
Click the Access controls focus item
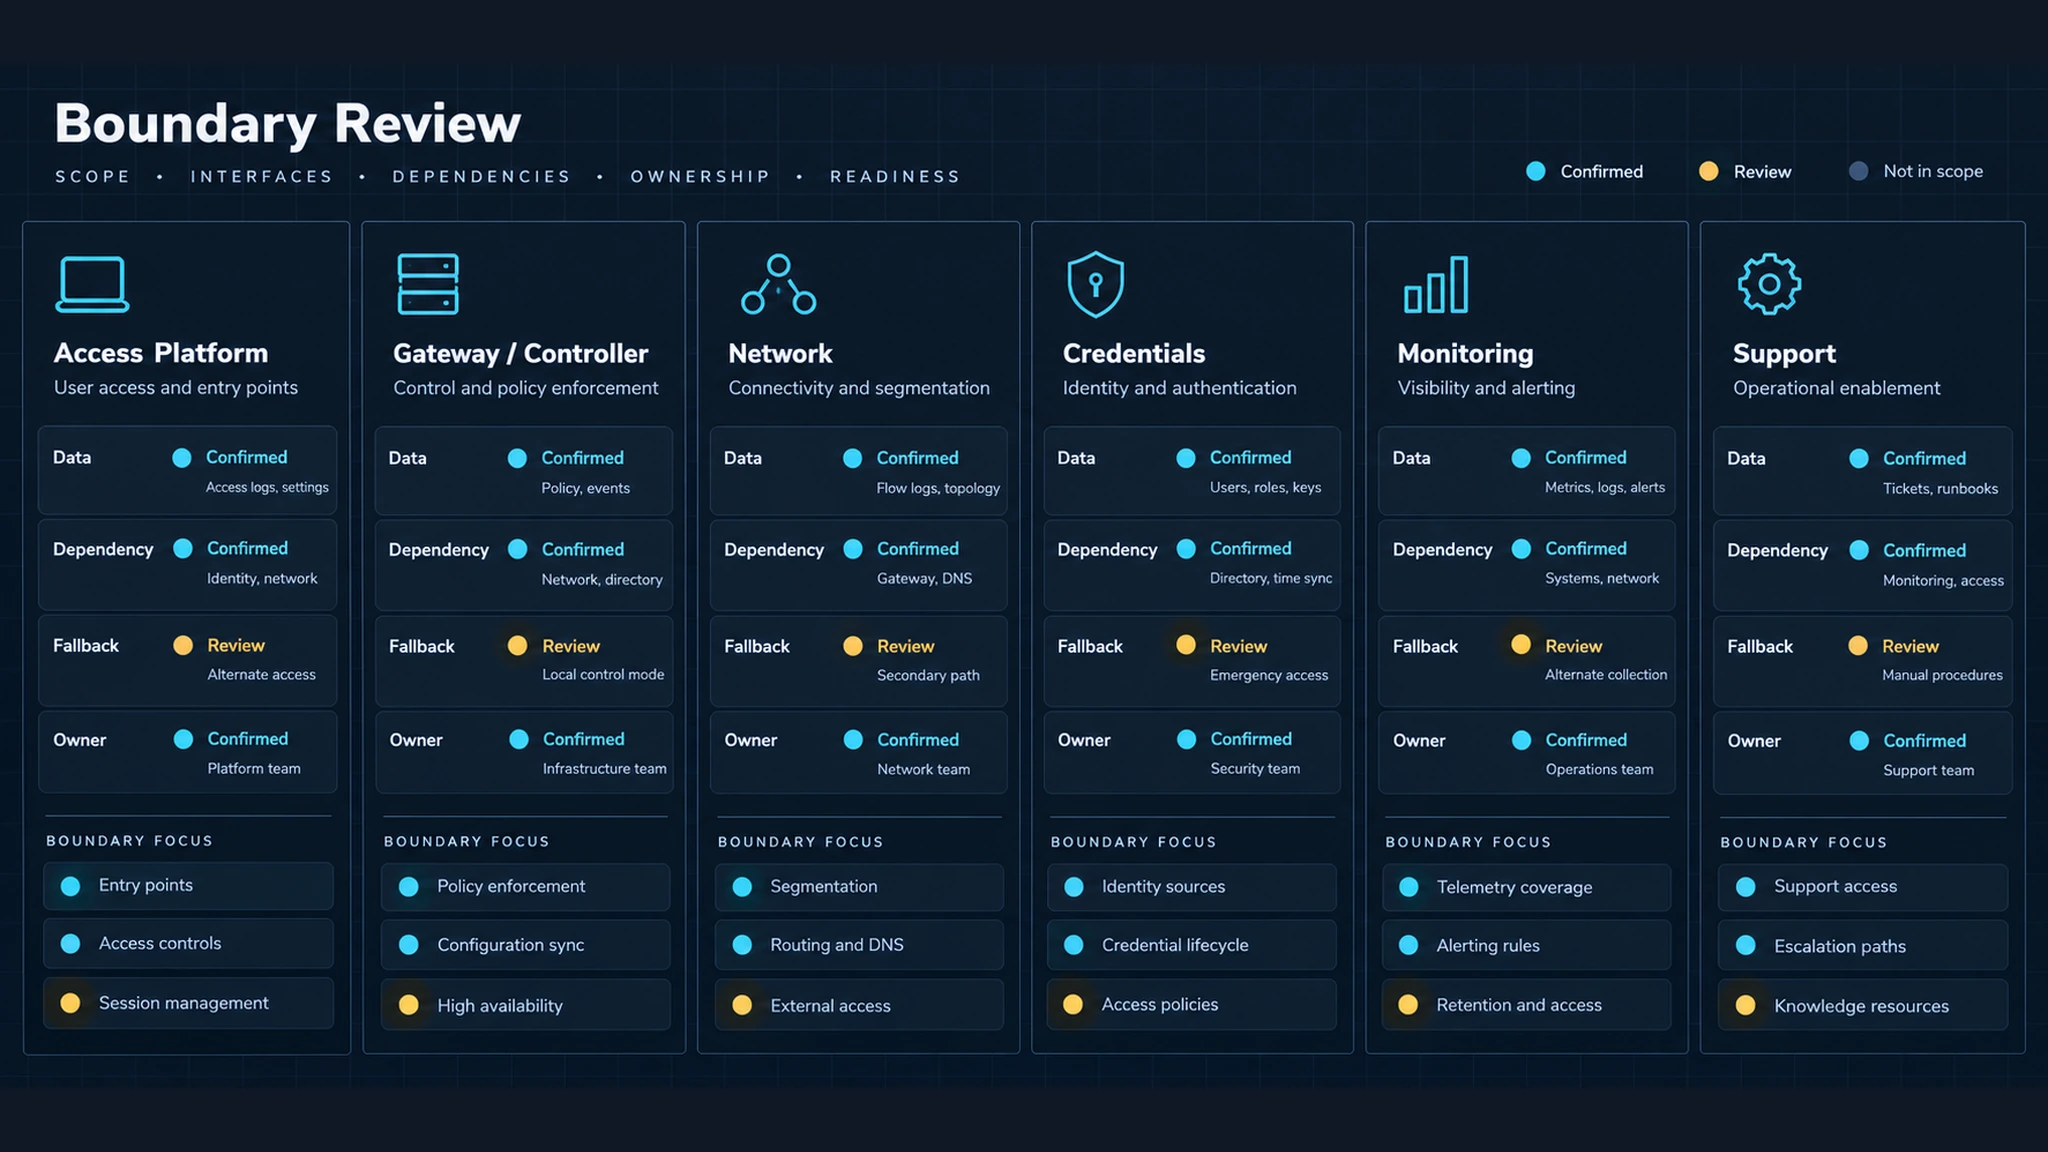tap(188, 944)
